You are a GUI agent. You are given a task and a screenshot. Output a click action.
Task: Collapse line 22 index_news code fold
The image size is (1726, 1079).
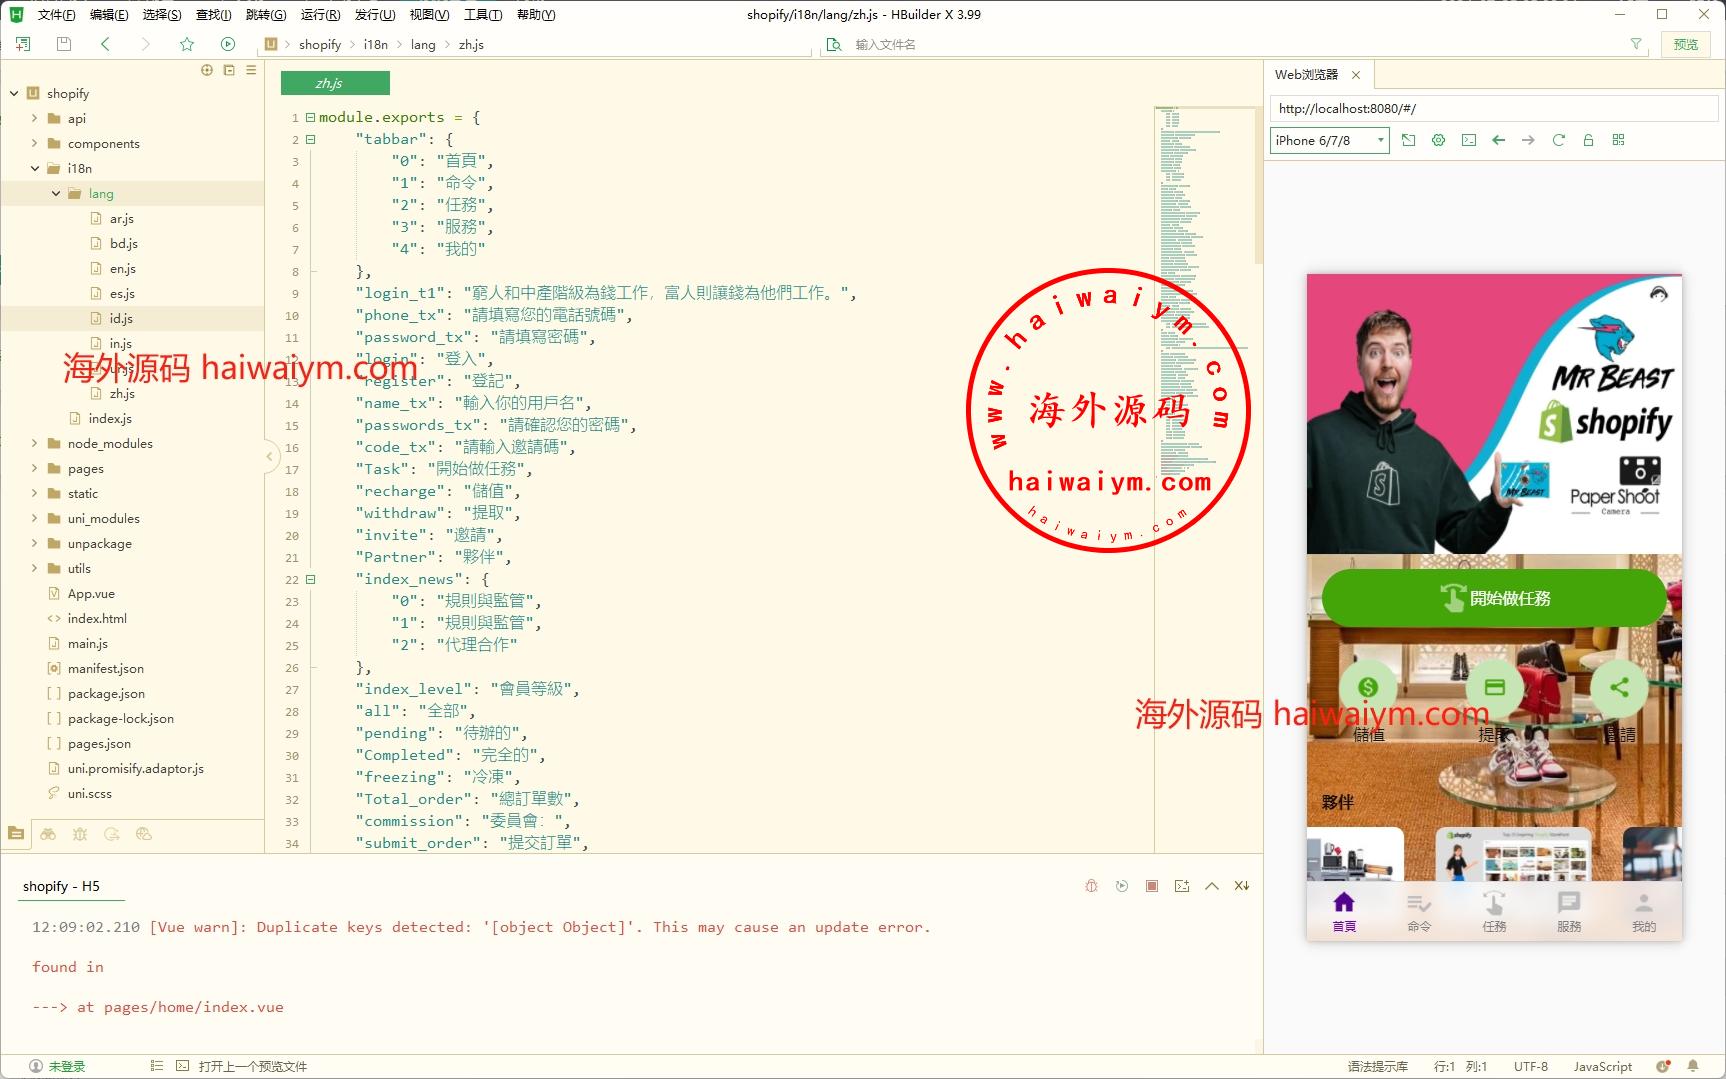[310, 579]
